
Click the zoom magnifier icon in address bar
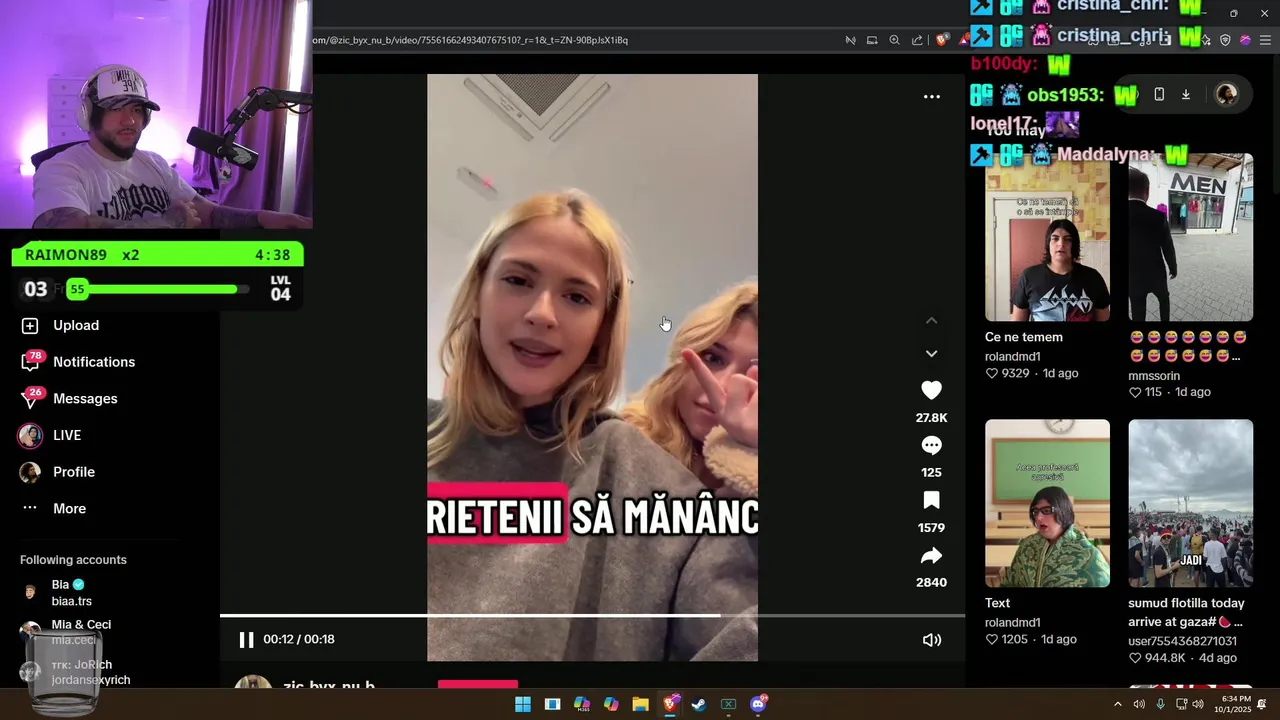894,40
